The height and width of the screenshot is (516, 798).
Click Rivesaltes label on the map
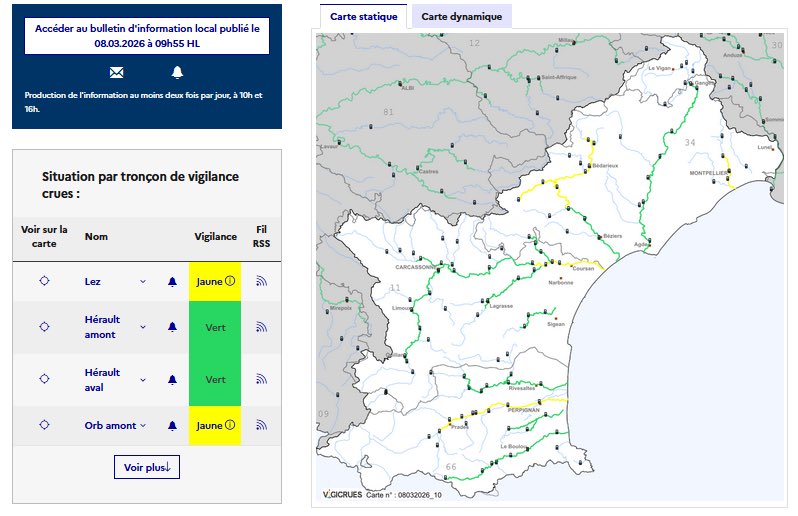522,388
